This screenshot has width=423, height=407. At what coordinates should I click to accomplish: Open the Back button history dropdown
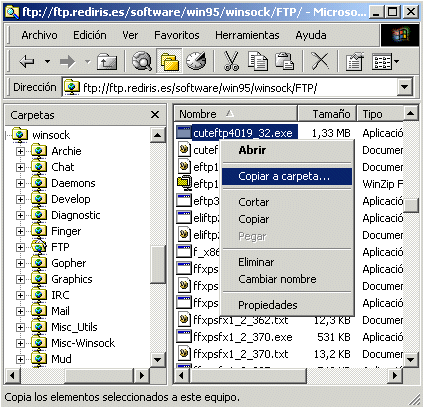pos(48,62)
